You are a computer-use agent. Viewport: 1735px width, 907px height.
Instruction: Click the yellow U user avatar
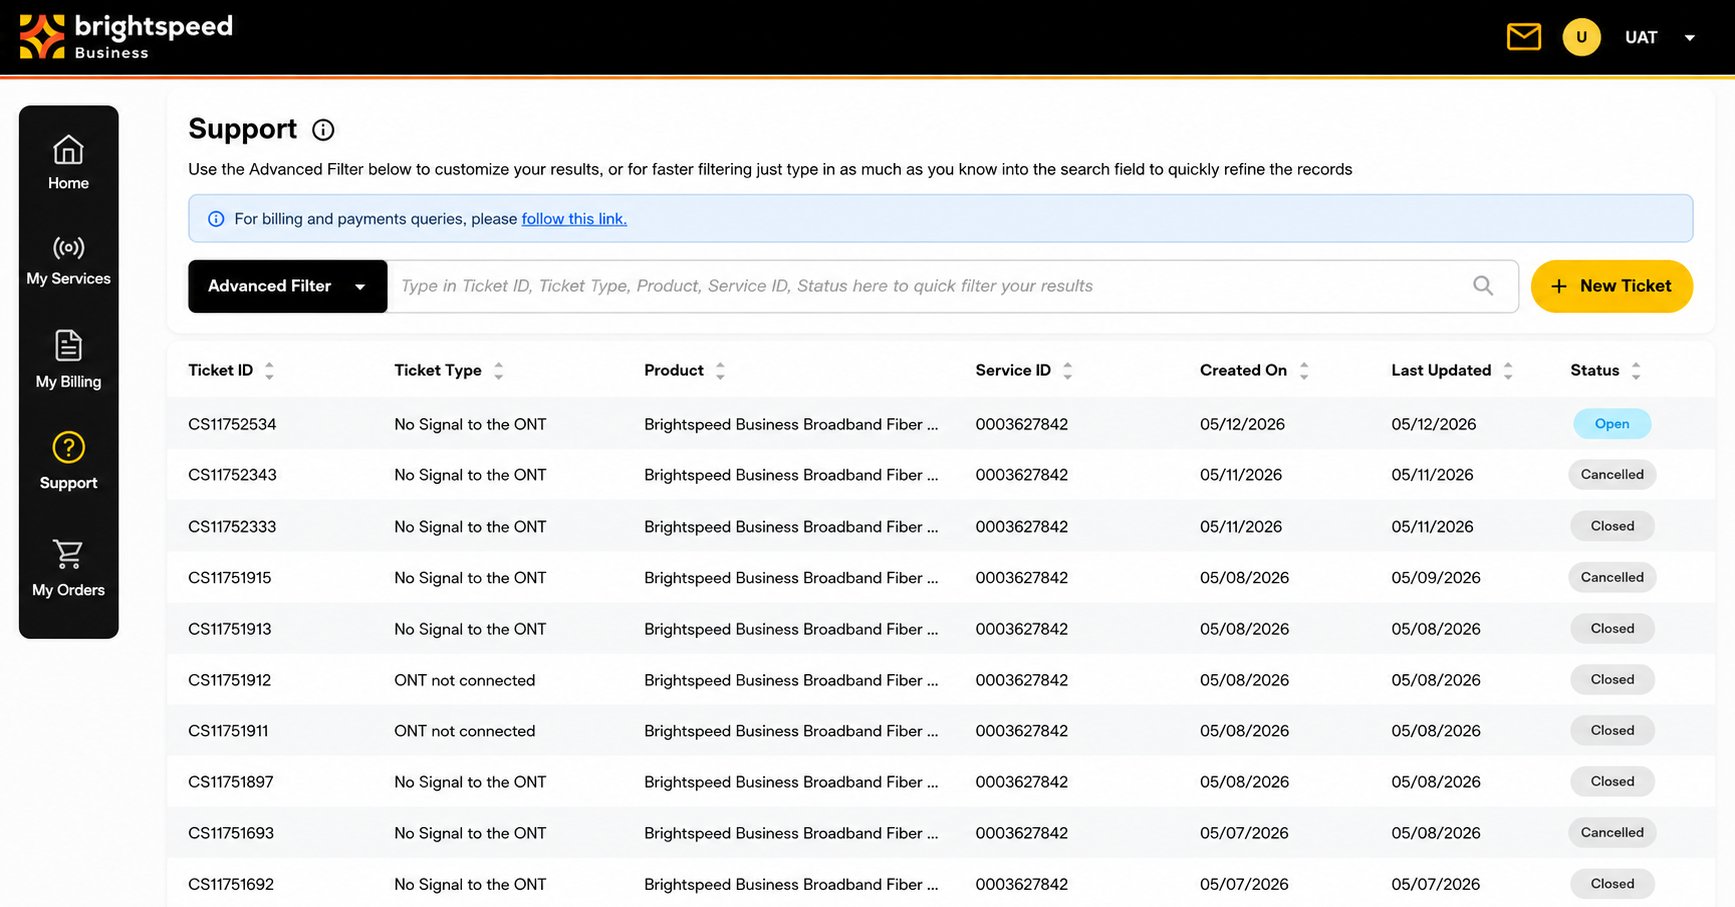(1581, 37)
